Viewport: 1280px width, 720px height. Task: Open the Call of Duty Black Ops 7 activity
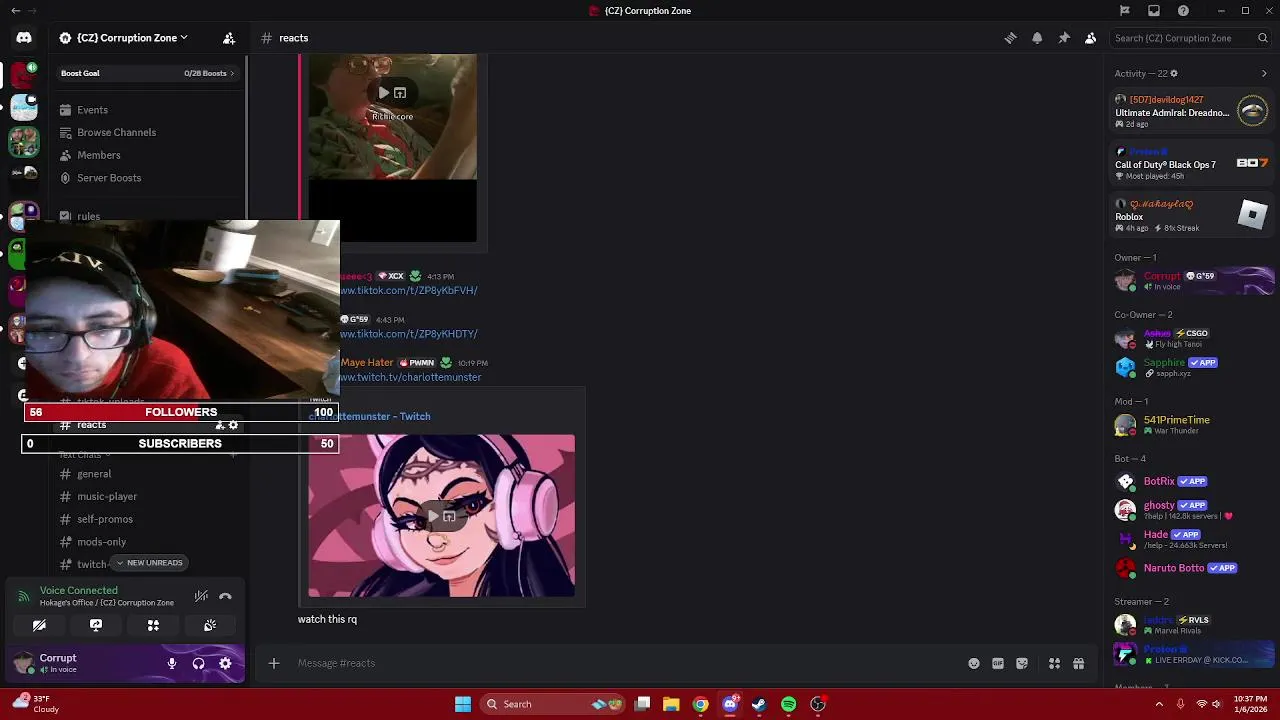coord(1193,163)
